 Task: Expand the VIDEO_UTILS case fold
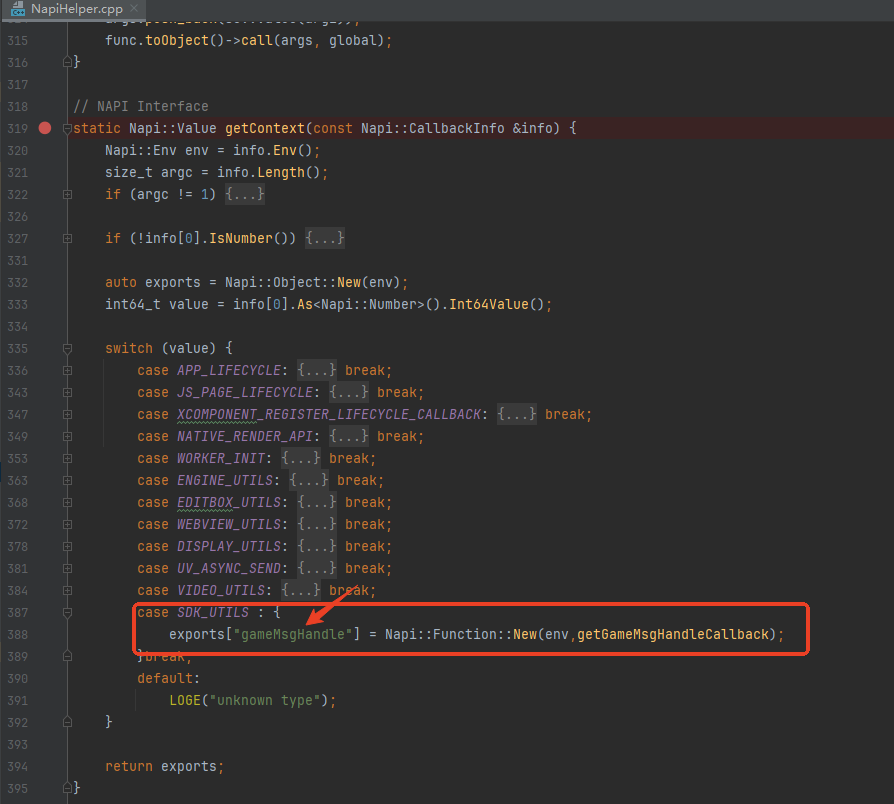coord(67,591)
